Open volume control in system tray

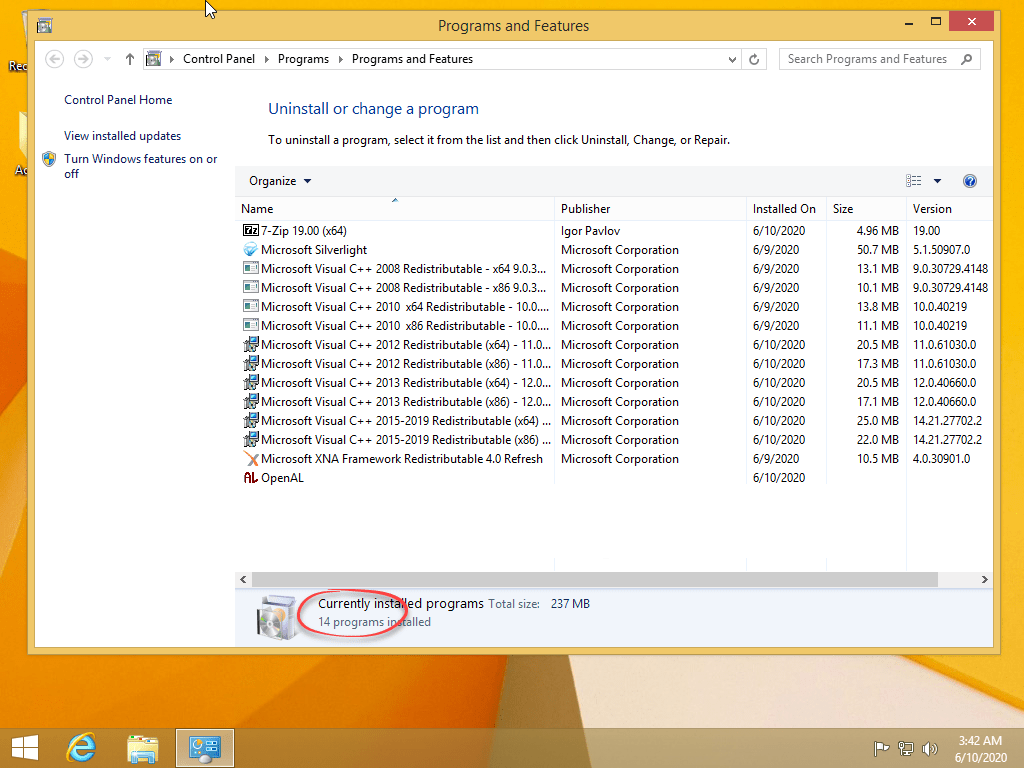click(929, 748)
